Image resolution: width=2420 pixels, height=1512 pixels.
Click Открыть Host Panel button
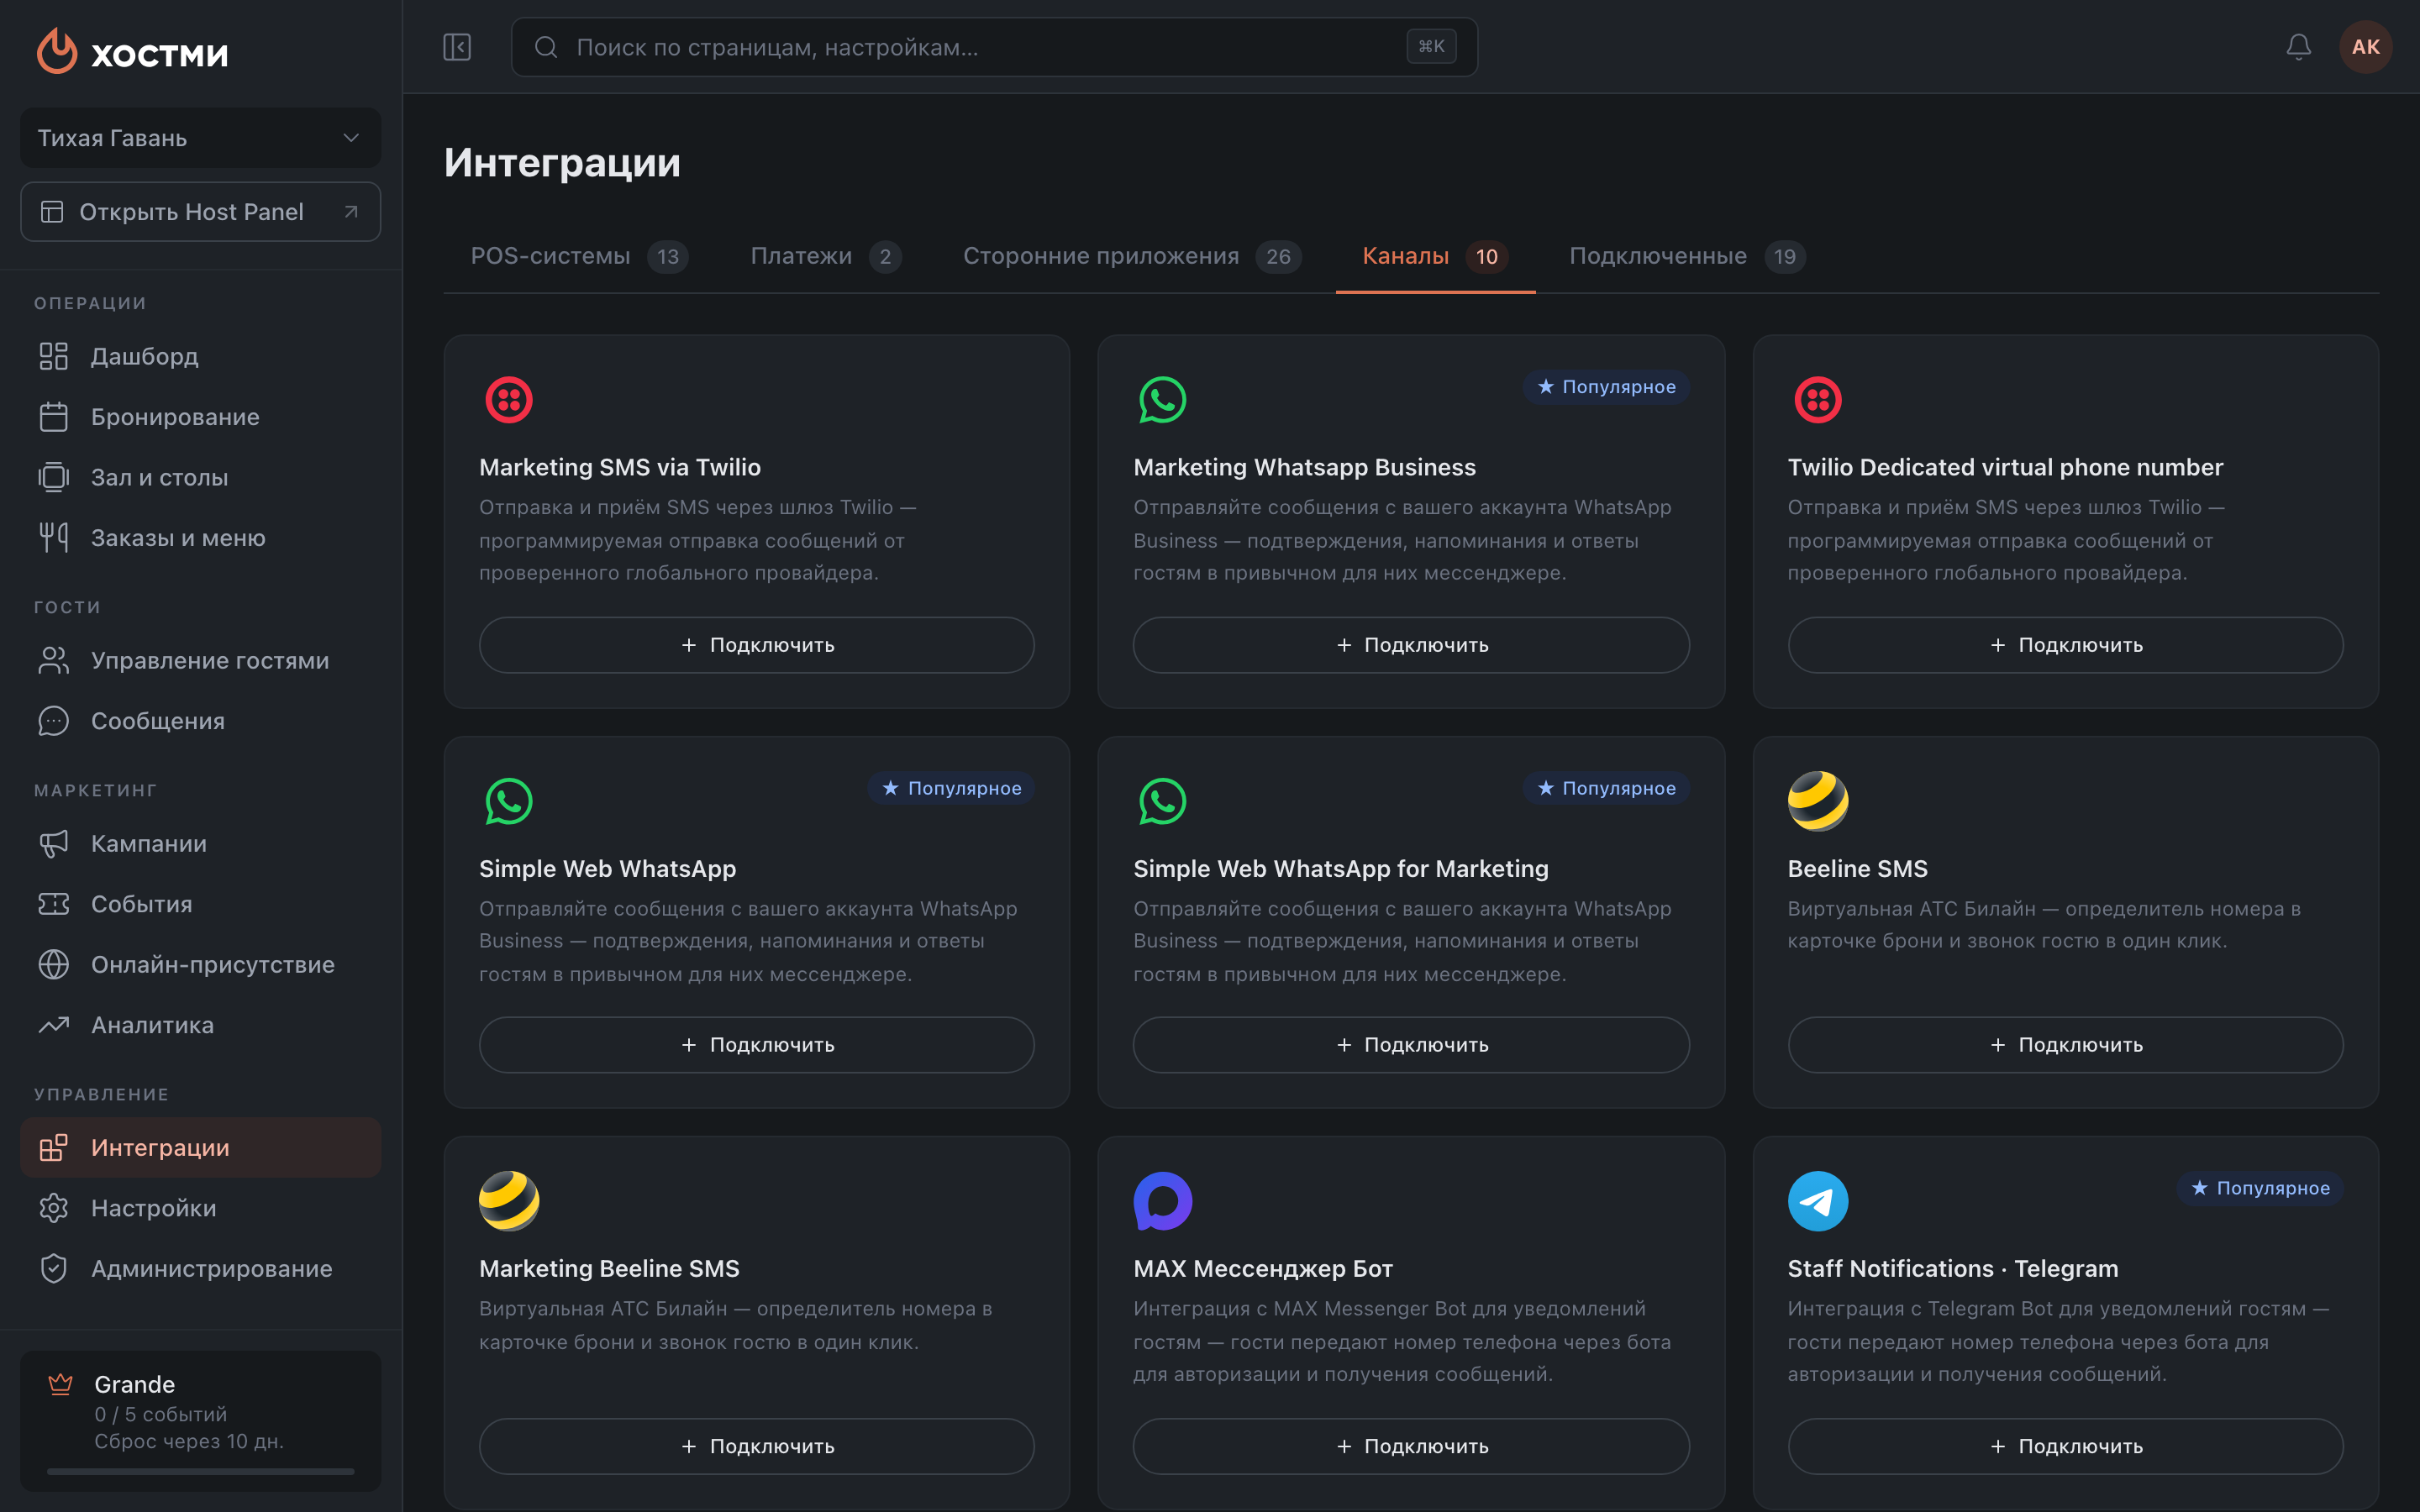200,212
